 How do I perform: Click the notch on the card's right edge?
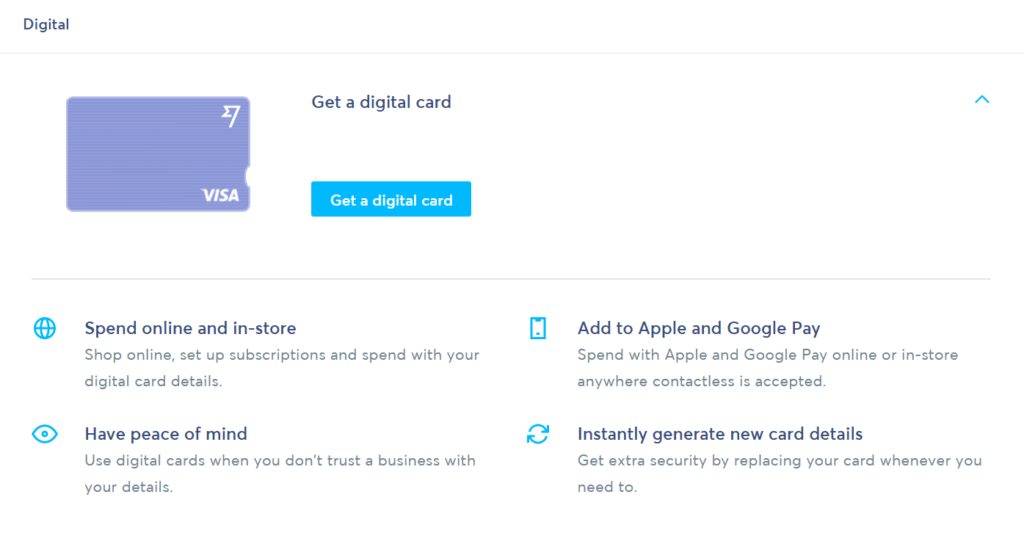[x=247, y=176]
